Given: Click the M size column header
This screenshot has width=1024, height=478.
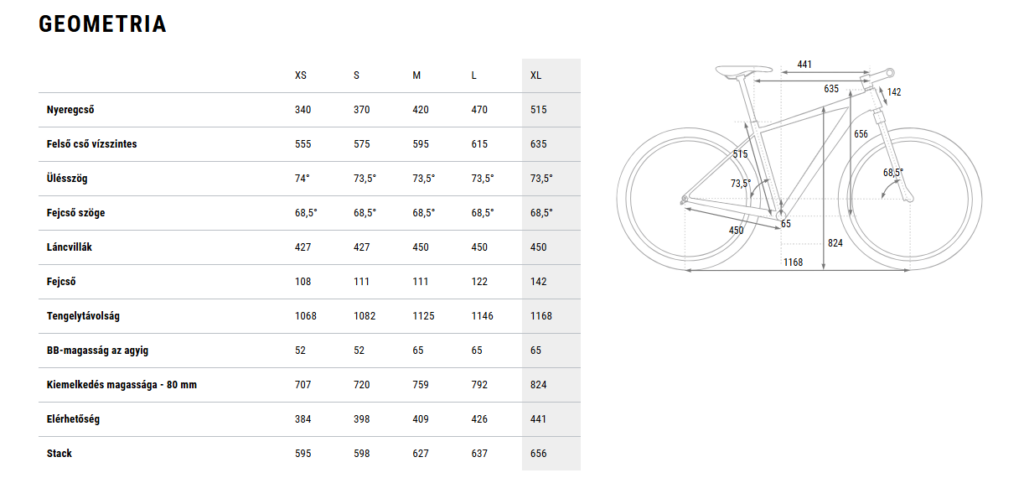Looking at the screenshot, I should click(x=416, y=76).
